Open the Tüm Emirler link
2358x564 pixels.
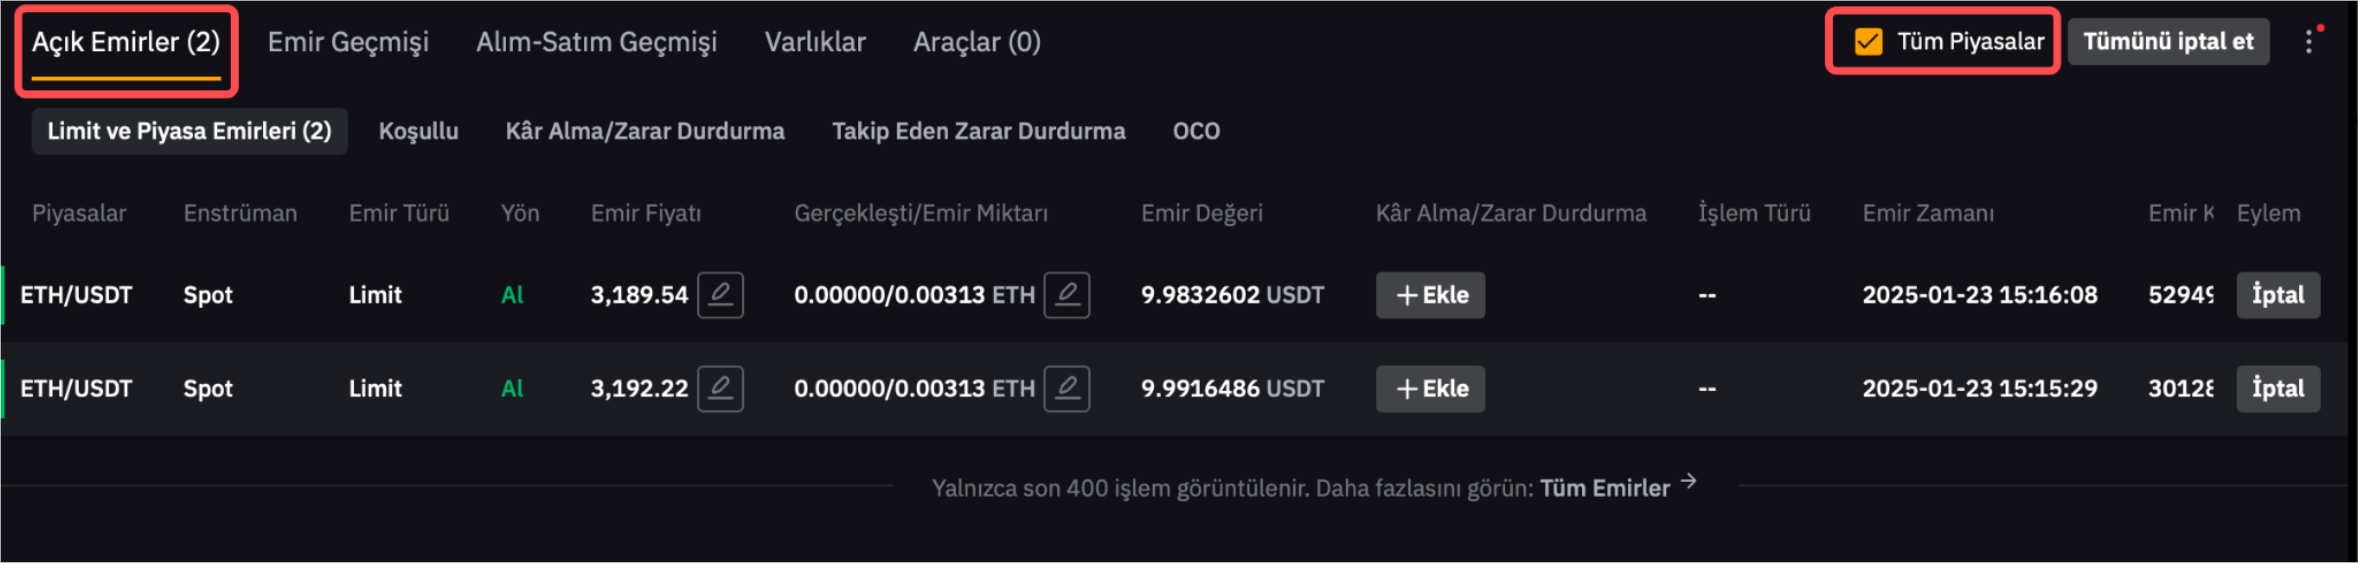click(x=1604, y=488)
